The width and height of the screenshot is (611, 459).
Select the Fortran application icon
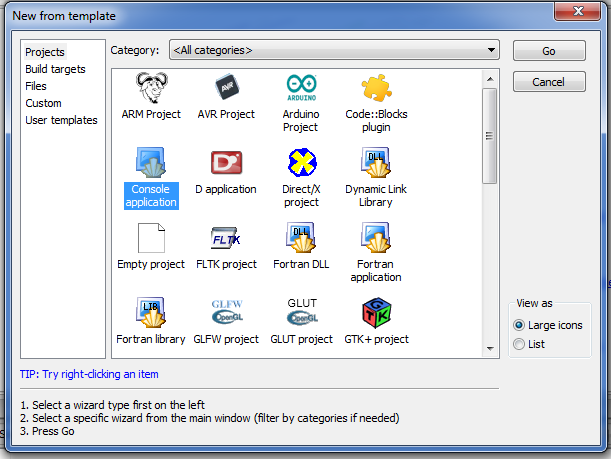pos(376,237)
